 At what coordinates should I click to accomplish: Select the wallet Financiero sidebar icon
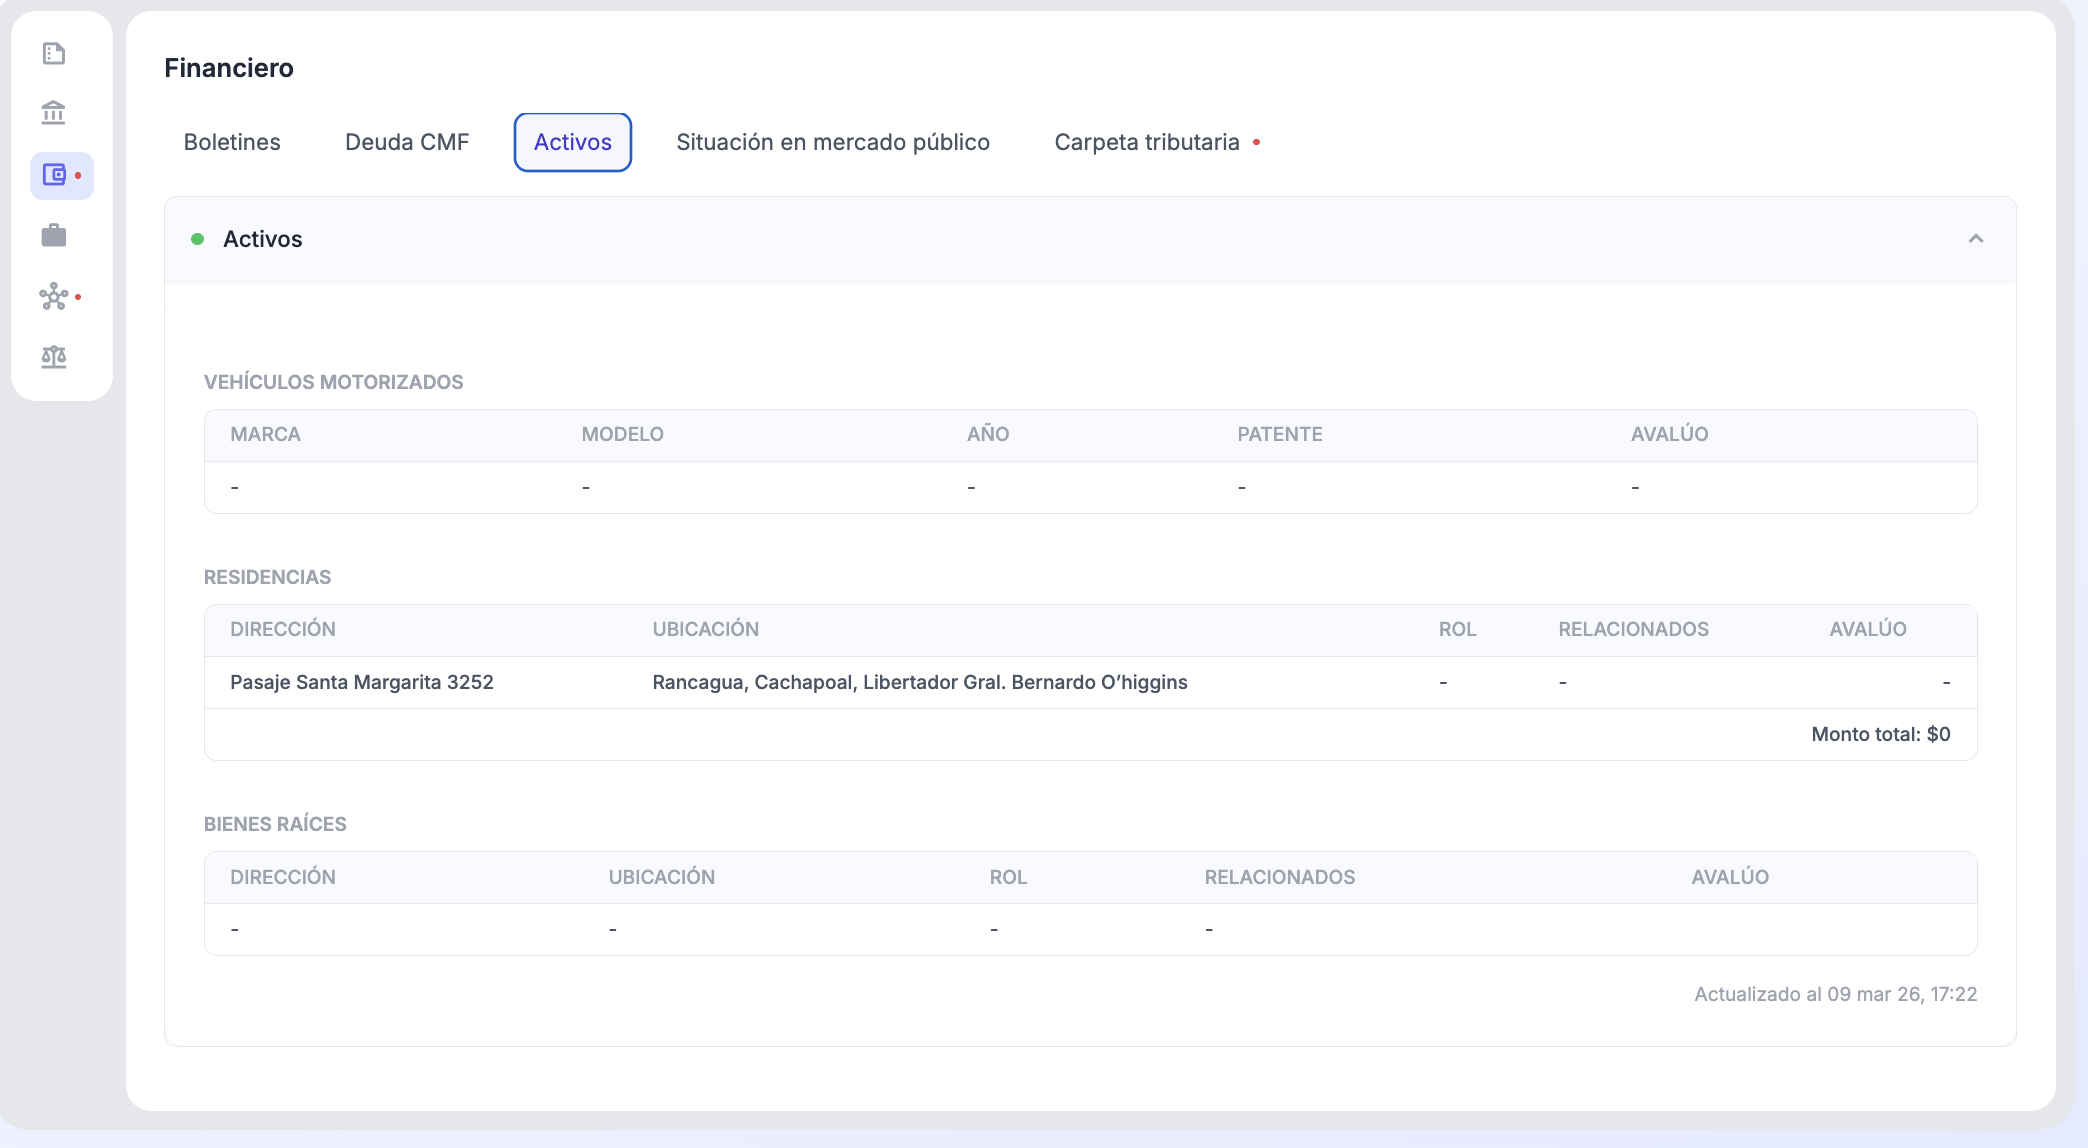tap(55, 175)
